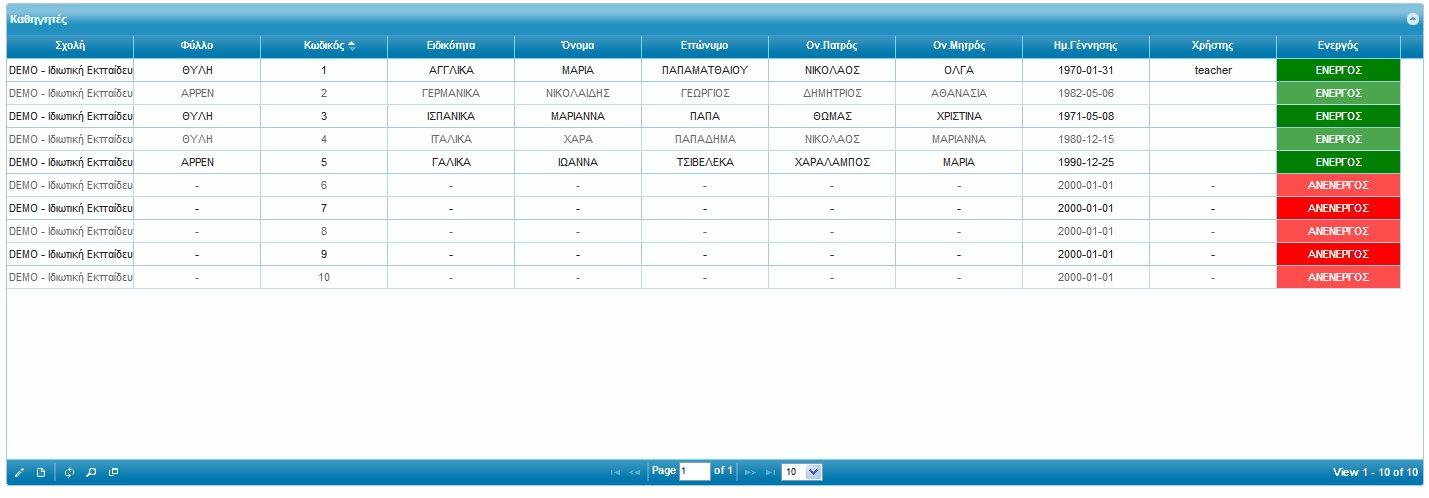Sort by the Κωδικός column header
This screenshot has width=1429, height=498.
pyautogui.click(x=324, y=46)
